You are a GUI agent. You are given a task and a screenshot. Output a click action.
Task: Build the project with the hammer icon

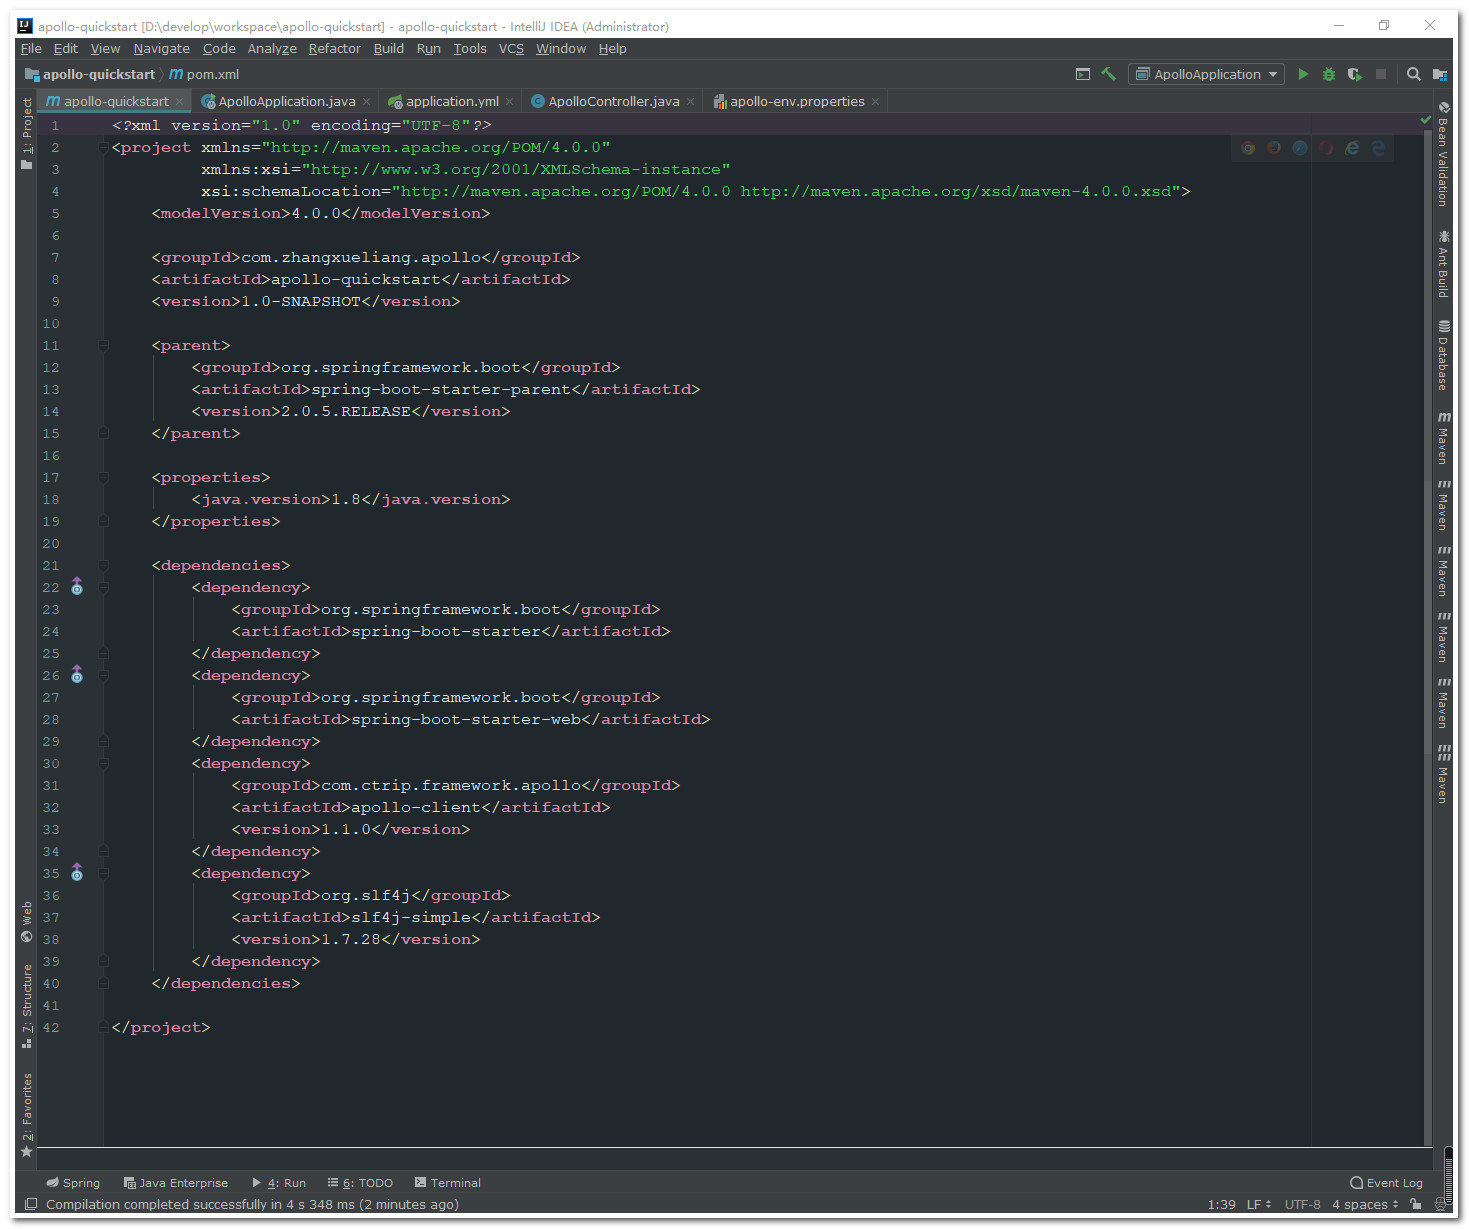[1109, 74]
